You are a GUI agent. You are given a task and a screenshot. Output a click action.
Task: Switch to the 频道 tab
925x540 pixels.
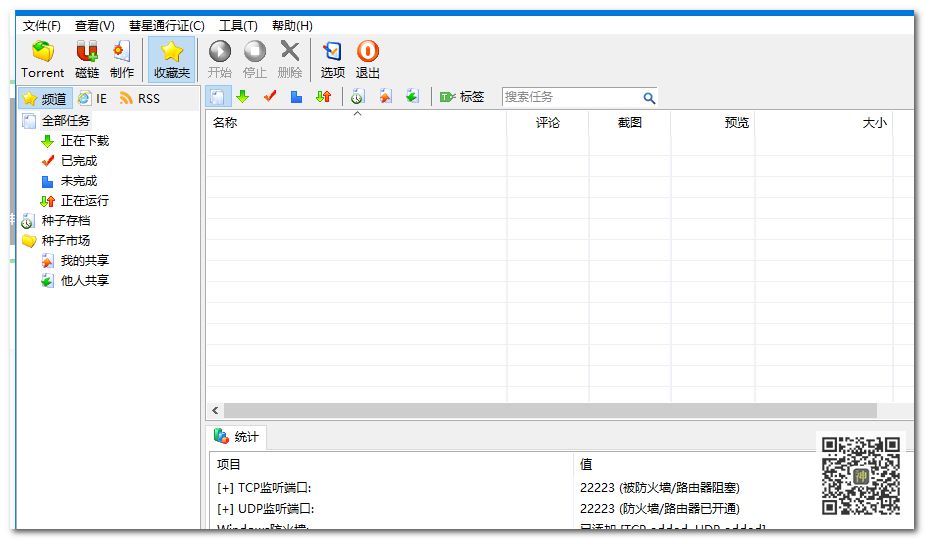(45, 99)
